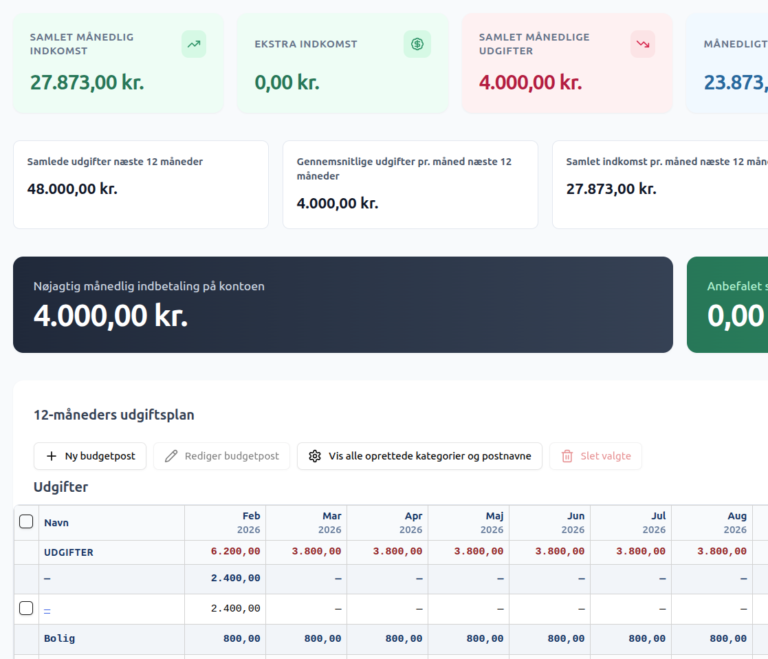This screenshot has width=768, height=659.
Task: Click the pencil icon in Rediger budgetpost
Action: pos(171,456)
